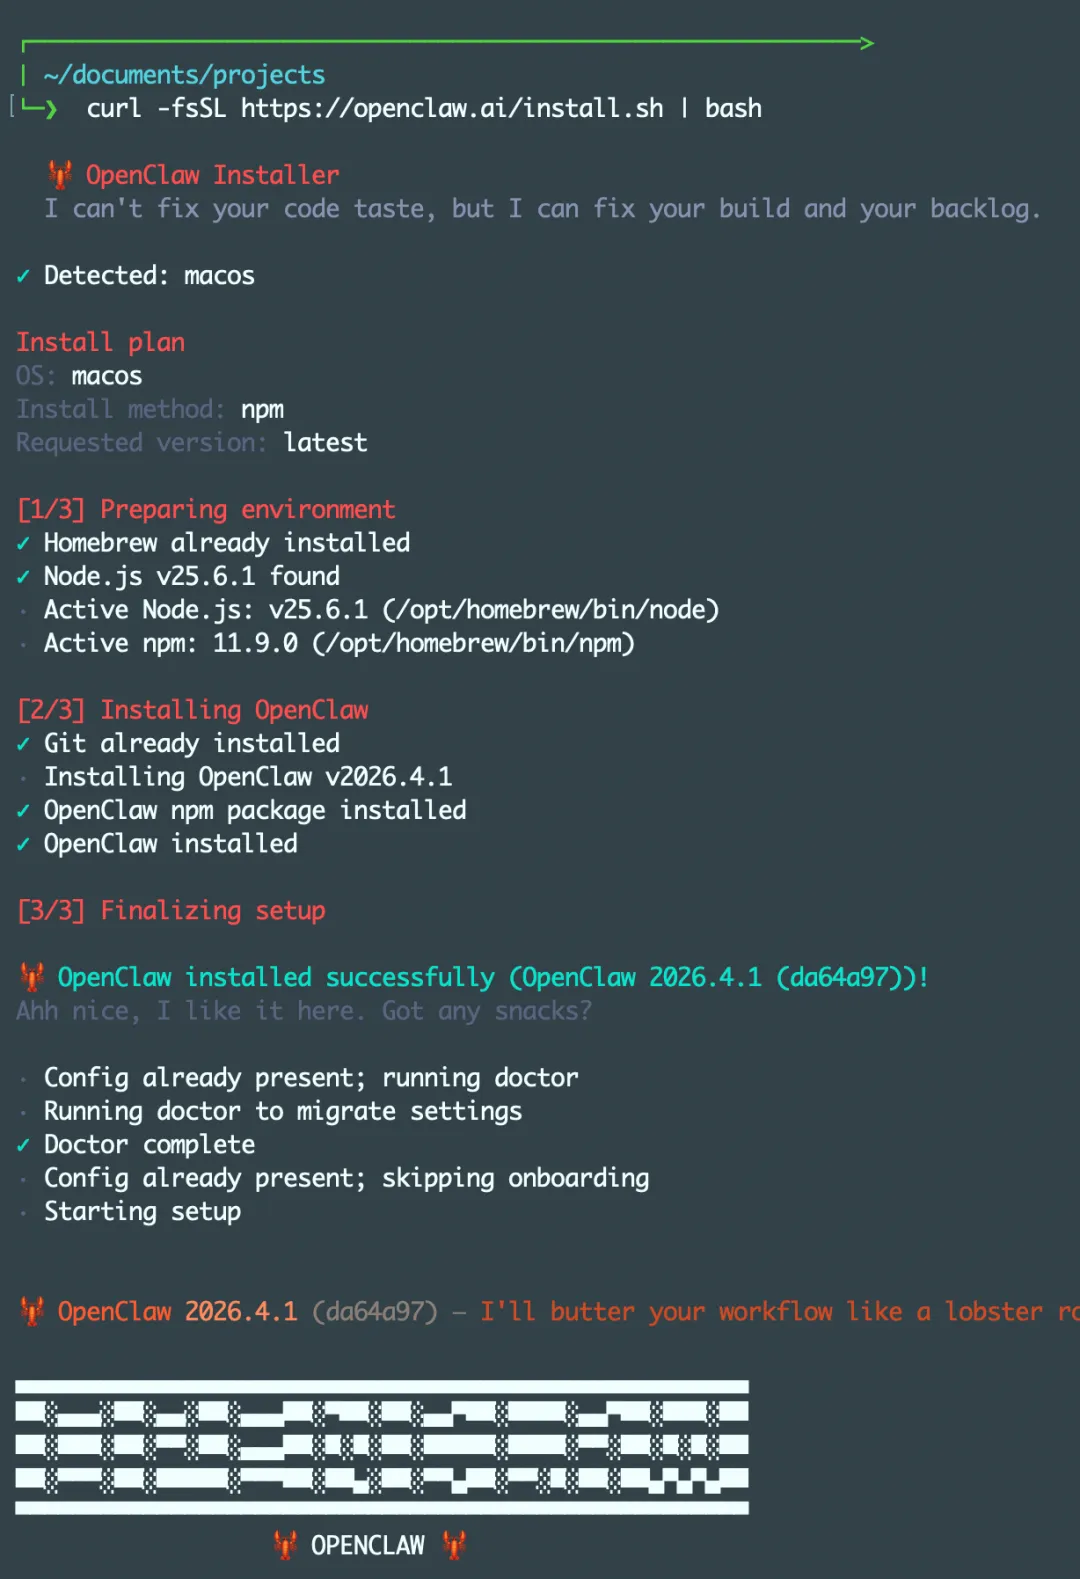This screenshot has height=1579, width=1080.
Task: Click the lobster icon right of OPENCLAW
Action: 455,1545
